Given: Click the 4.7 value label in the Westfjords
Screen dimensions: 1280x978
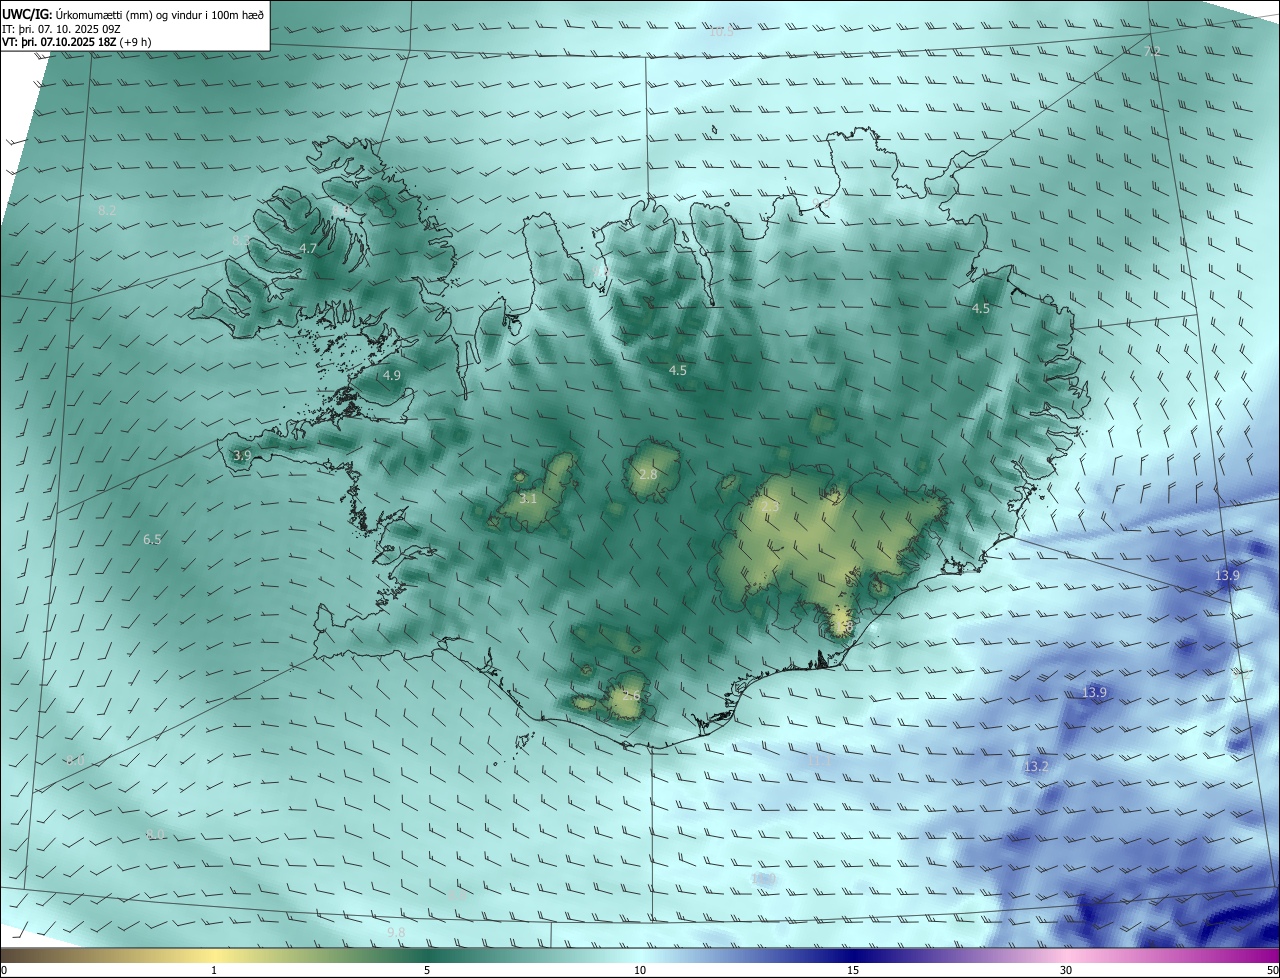Looking at the screenshot, I should click(x=308, y=248).
